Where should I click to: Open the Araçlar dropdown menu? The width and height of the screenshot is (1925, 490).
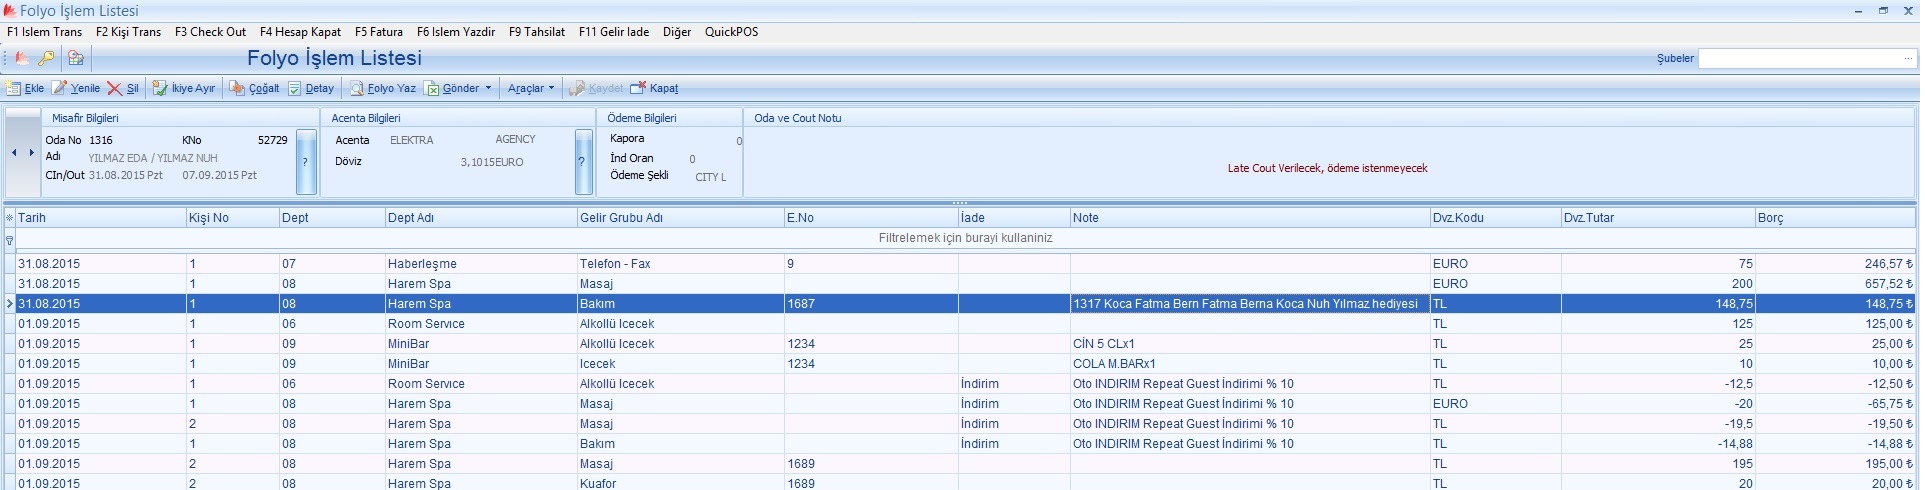pos(530,88)
